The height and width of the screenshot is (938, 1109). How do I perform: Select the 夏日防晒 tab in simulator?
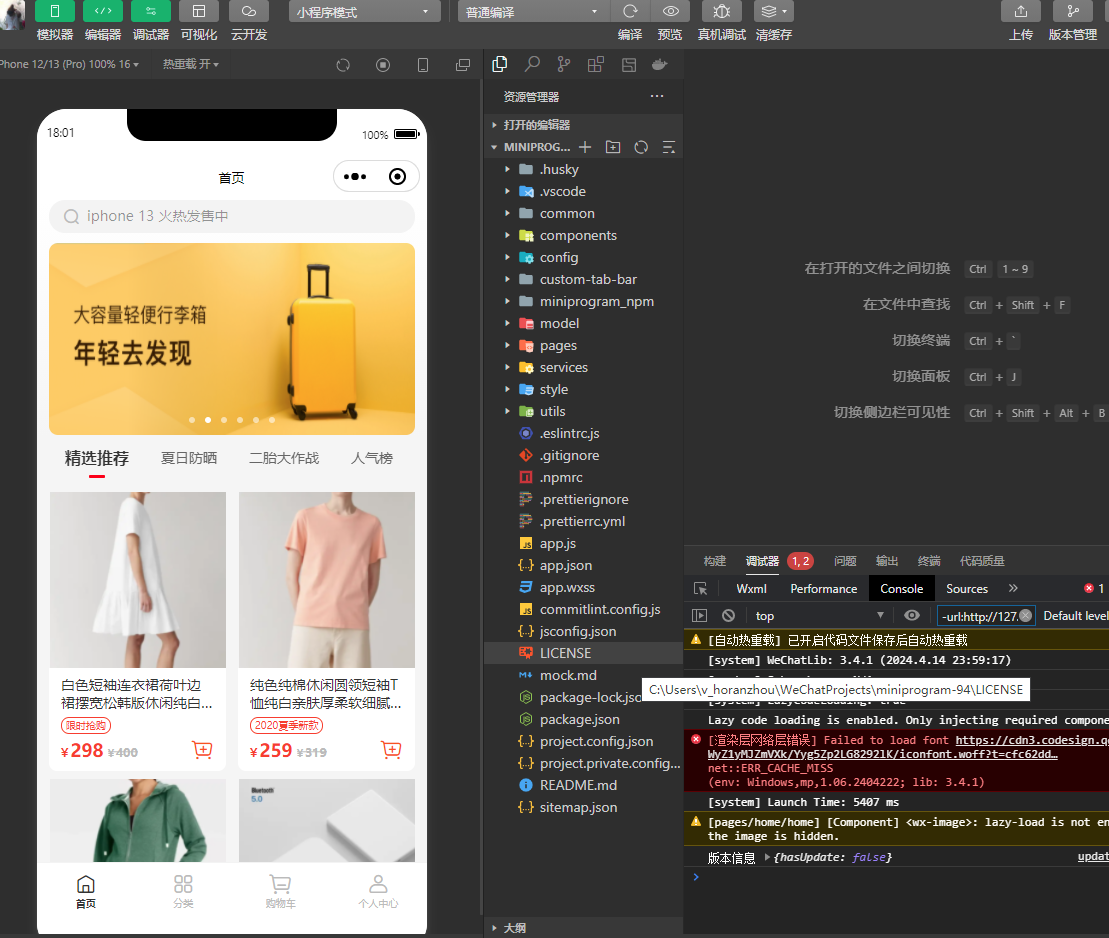[x=189, y=458]
